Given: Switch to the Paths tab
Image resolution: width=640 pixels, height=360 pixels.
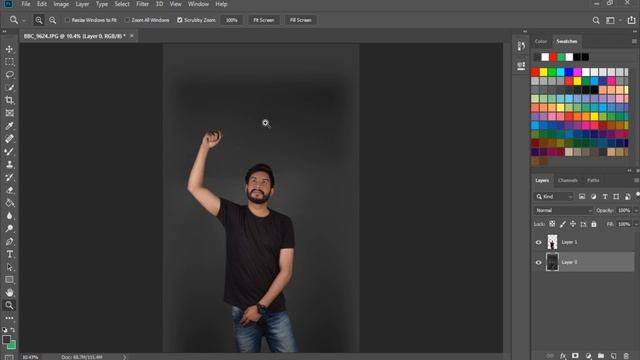Looking at the screenshot, I should coord(593,180).
